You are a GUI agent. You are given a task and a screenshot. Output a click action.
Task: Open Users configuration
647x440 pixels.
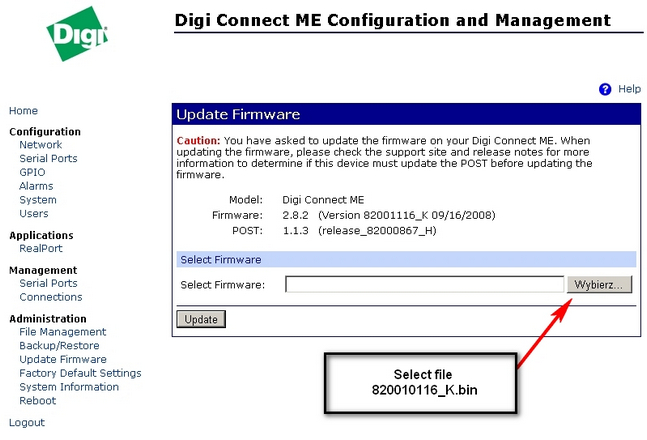click(x=33, y=213)
